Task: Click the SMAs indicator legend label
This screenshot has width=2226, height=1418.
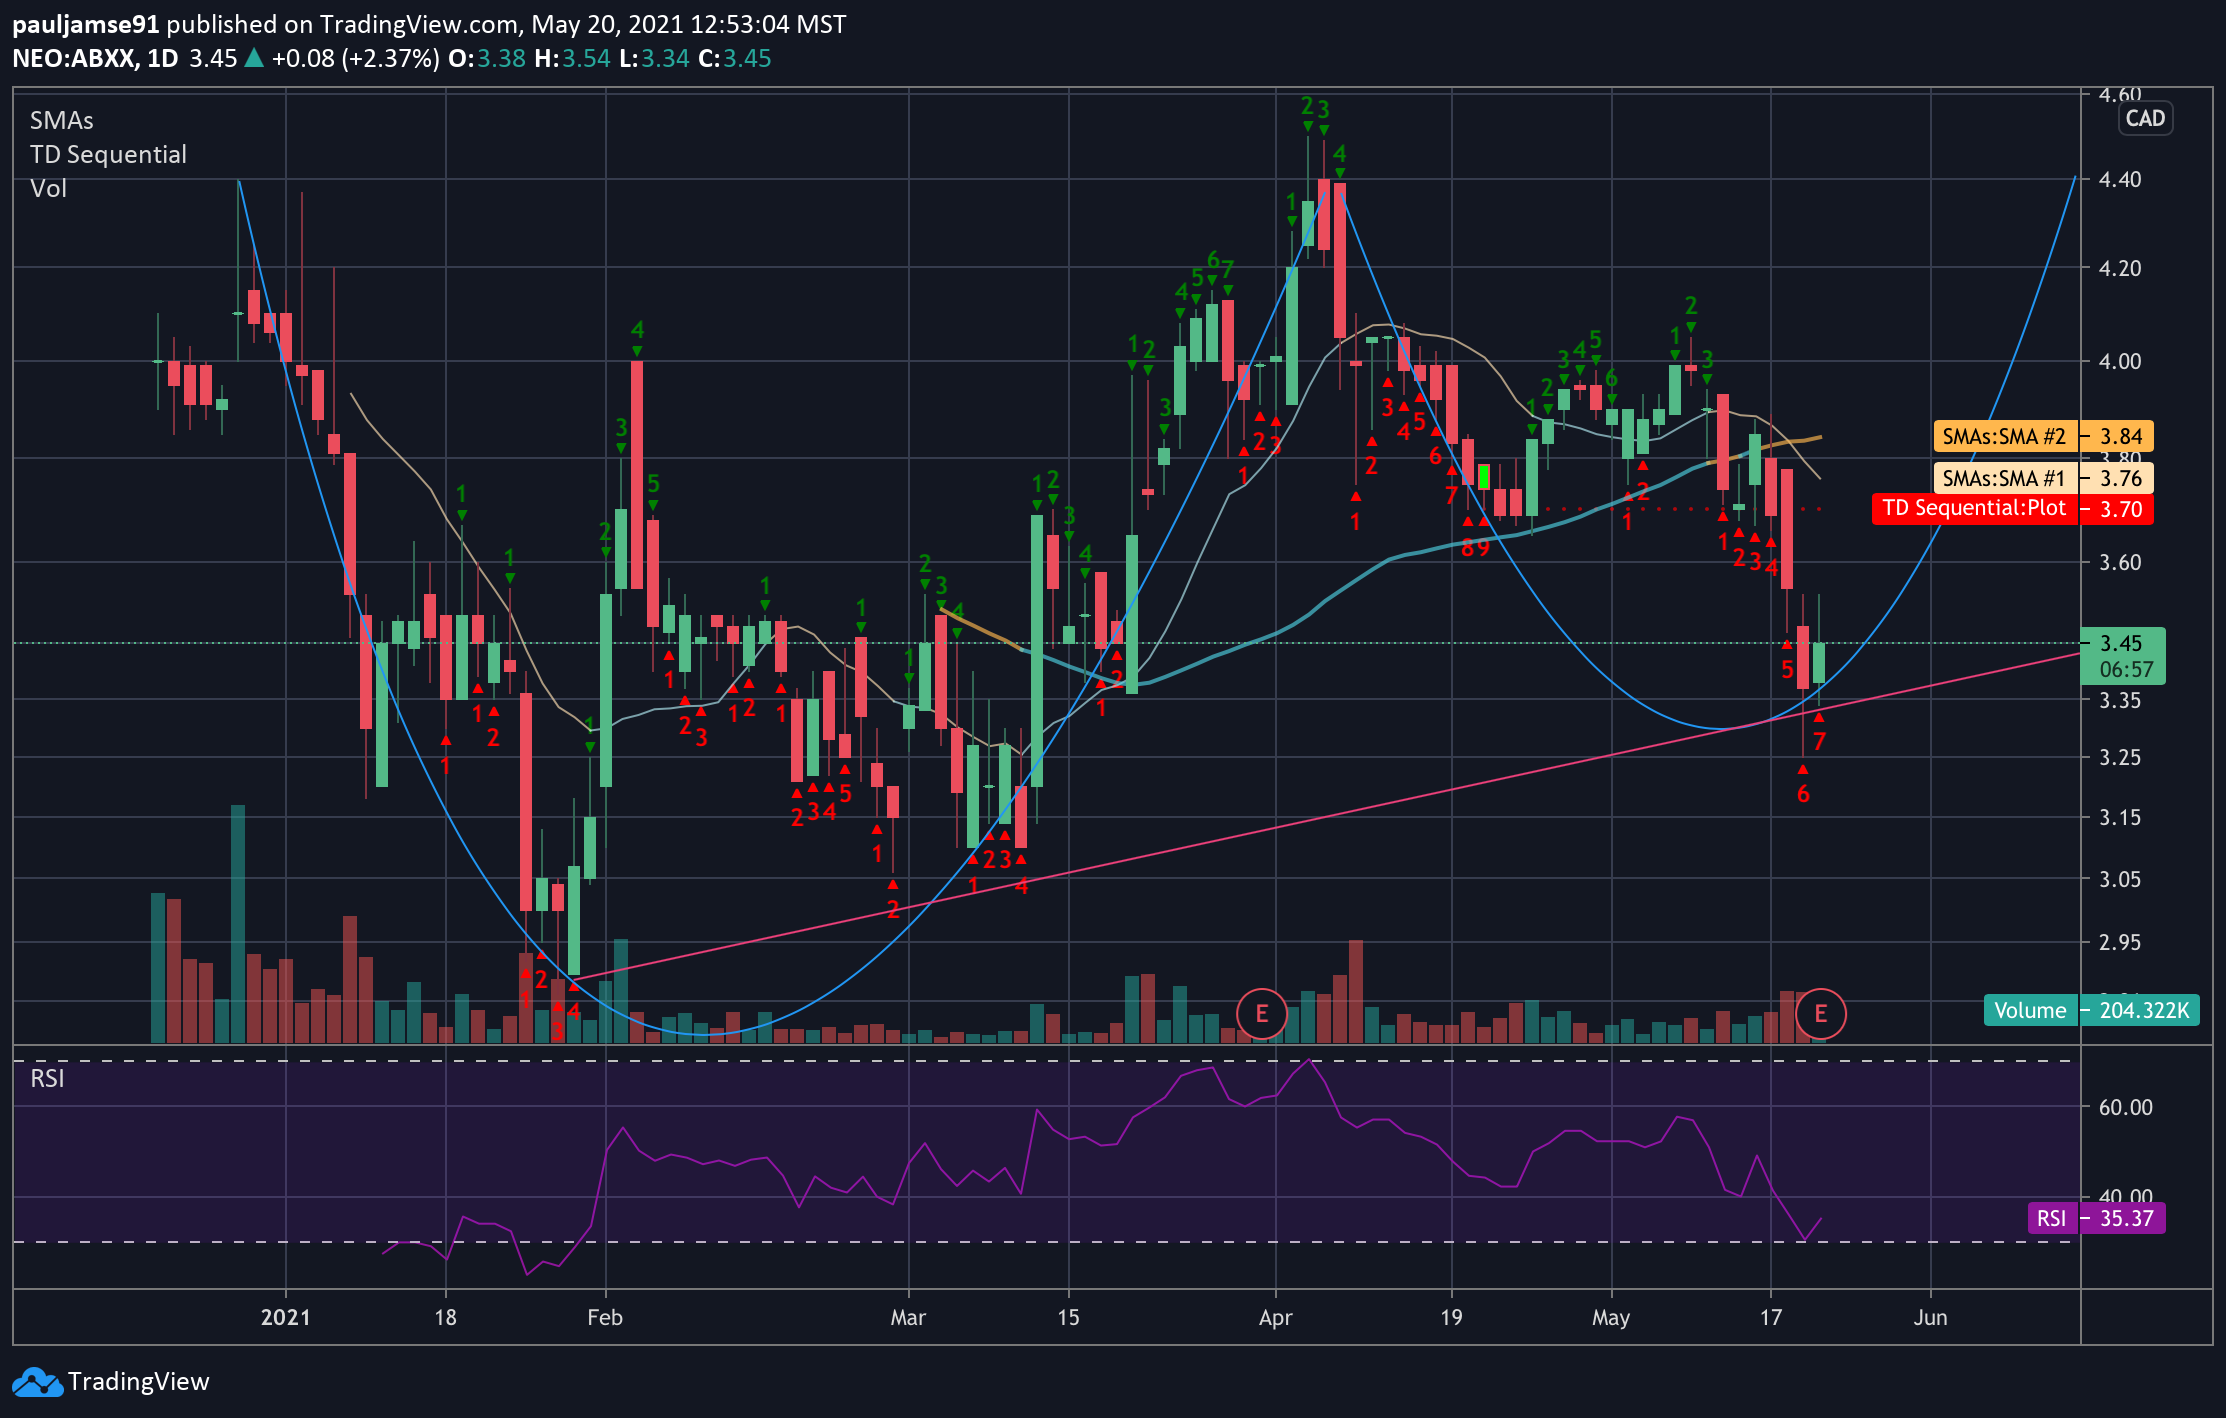Action: (x=61, y=120)
